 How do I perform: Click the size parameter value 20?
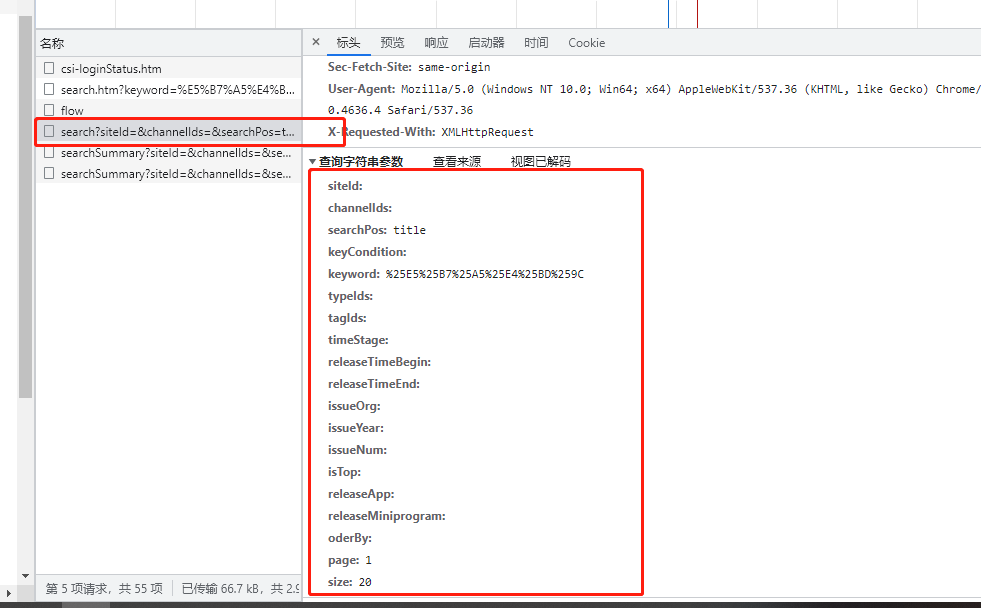click(365, 582)
